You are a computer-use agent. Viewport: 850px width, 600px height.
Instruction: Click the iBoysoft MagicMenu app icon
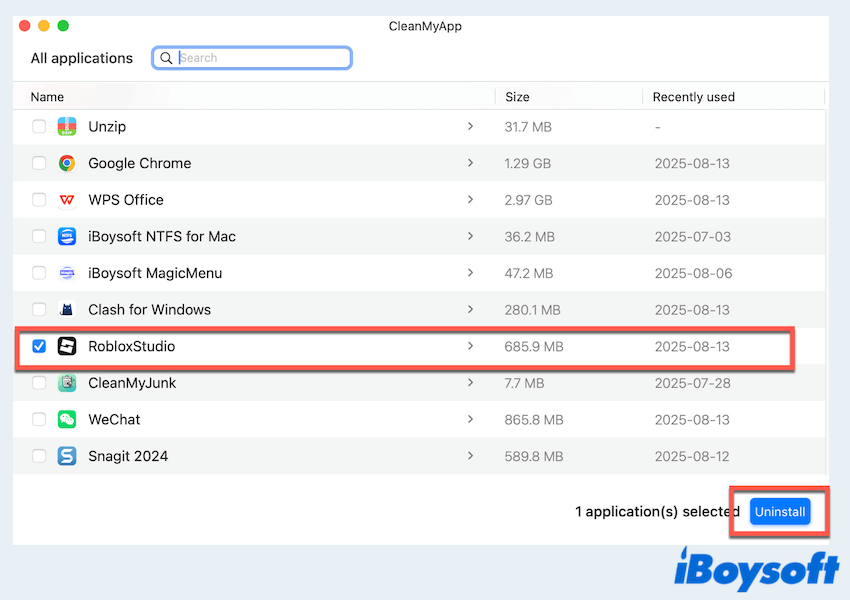67,273
